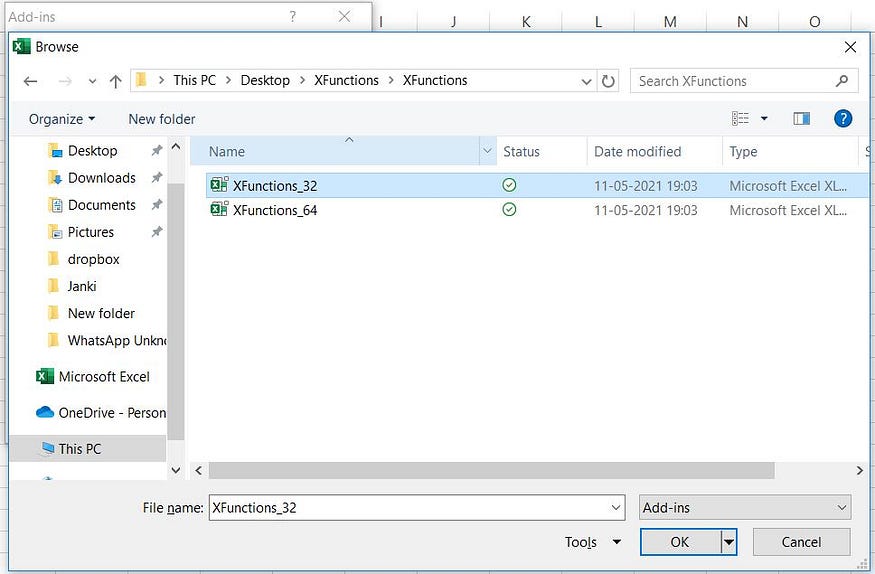Screen dimensions: 875x574
Task: Click the Add-ins dialog help question mark
Action: 292,17
